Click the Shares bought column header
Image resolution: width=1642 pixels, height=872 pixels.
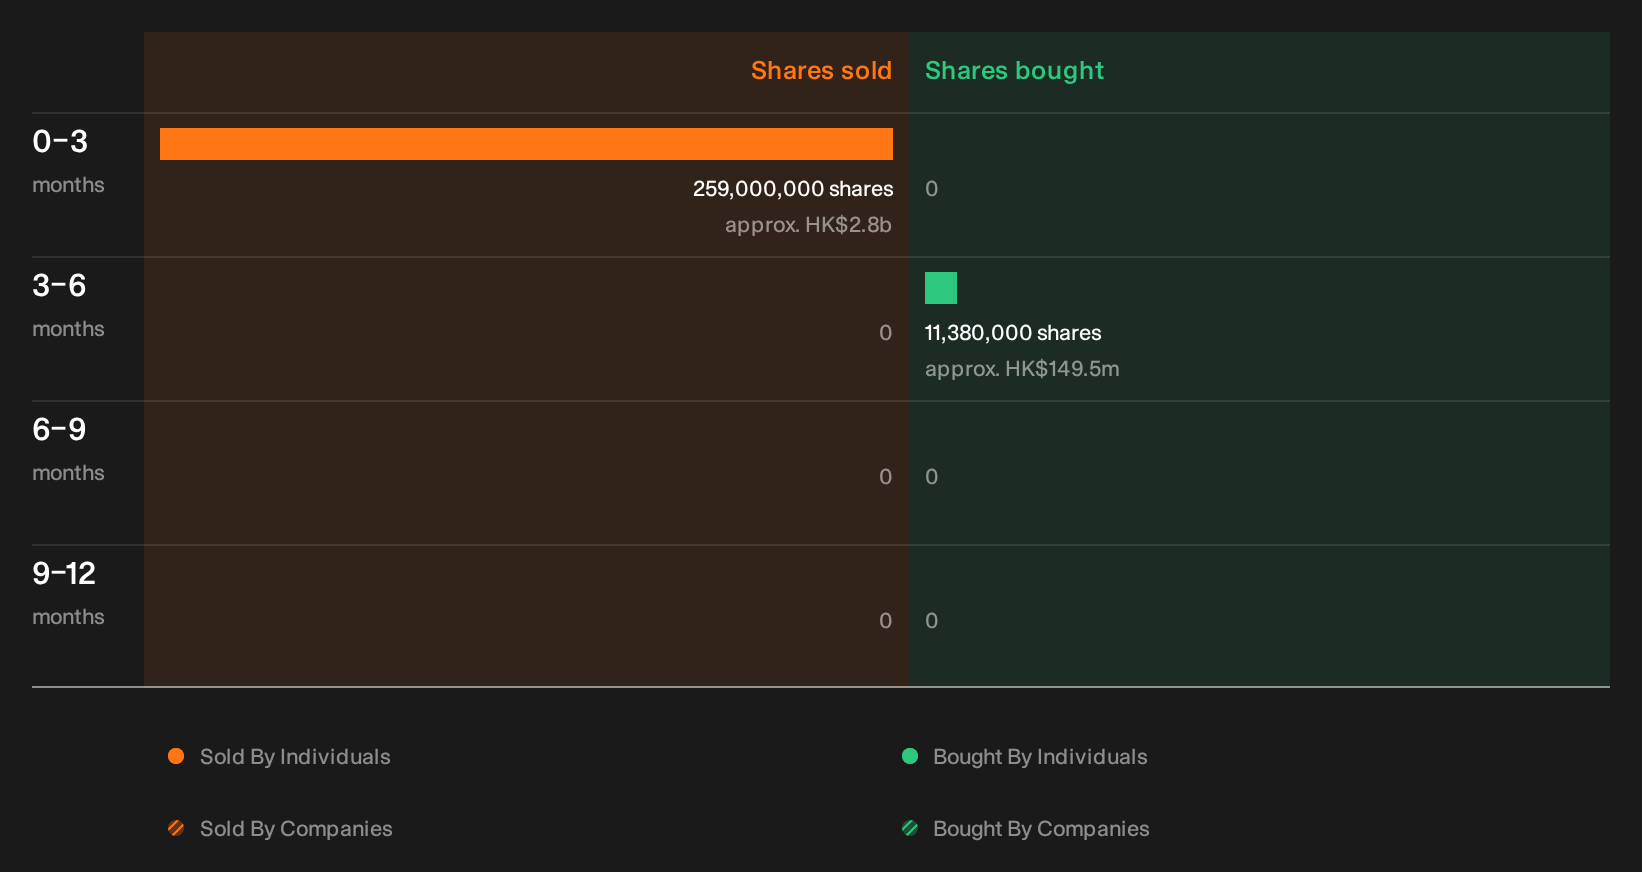click(1014, 71)
